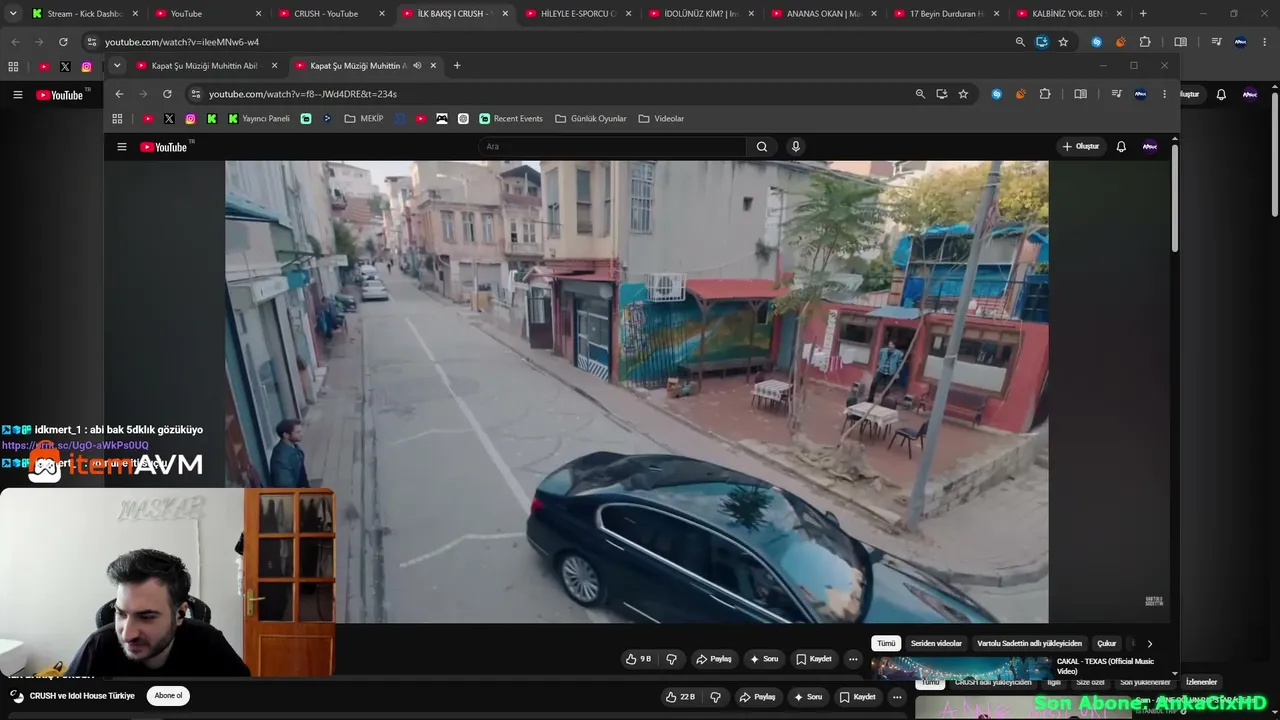Open notifications bell in front window's YouTube

(1121, 147)
